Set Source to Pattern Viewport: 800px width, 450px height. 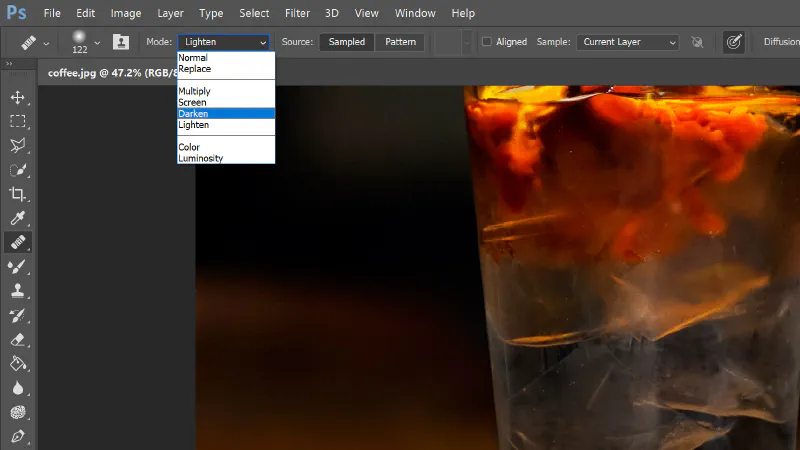(x=400, y=42)
